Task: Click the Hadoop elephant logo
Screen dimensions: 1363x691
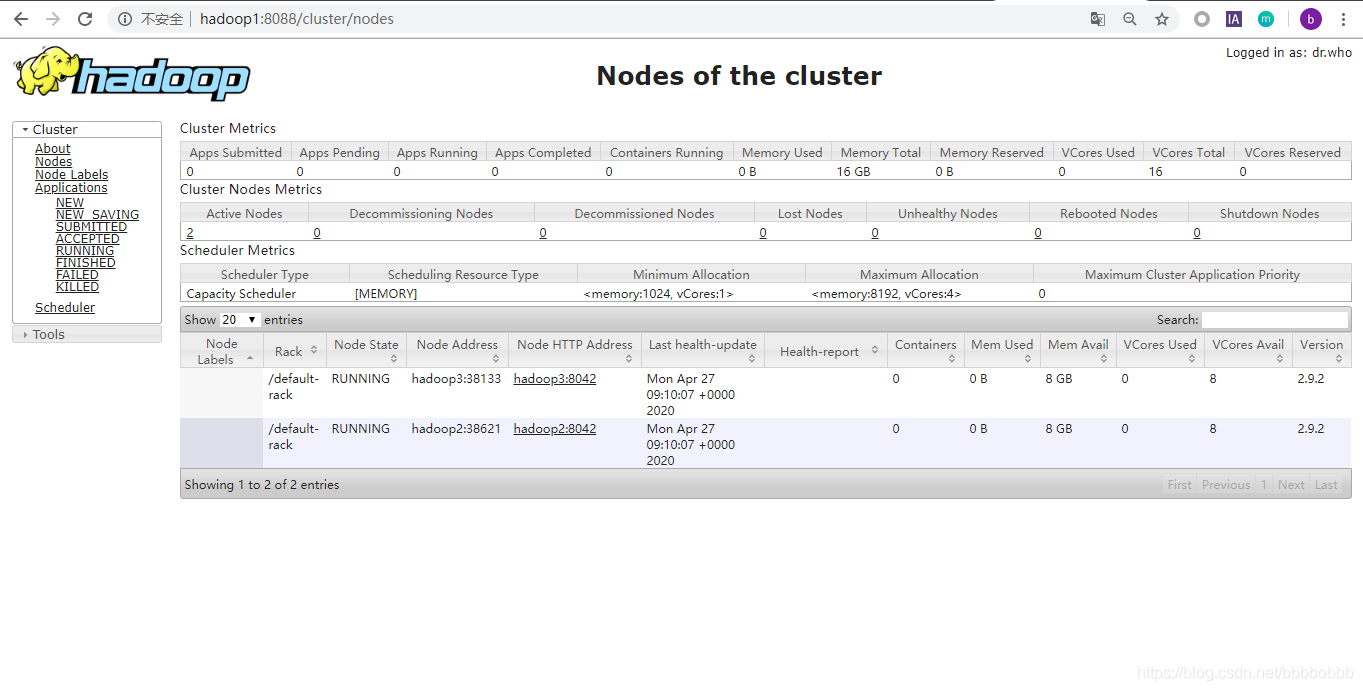Action: coord(132,73)
